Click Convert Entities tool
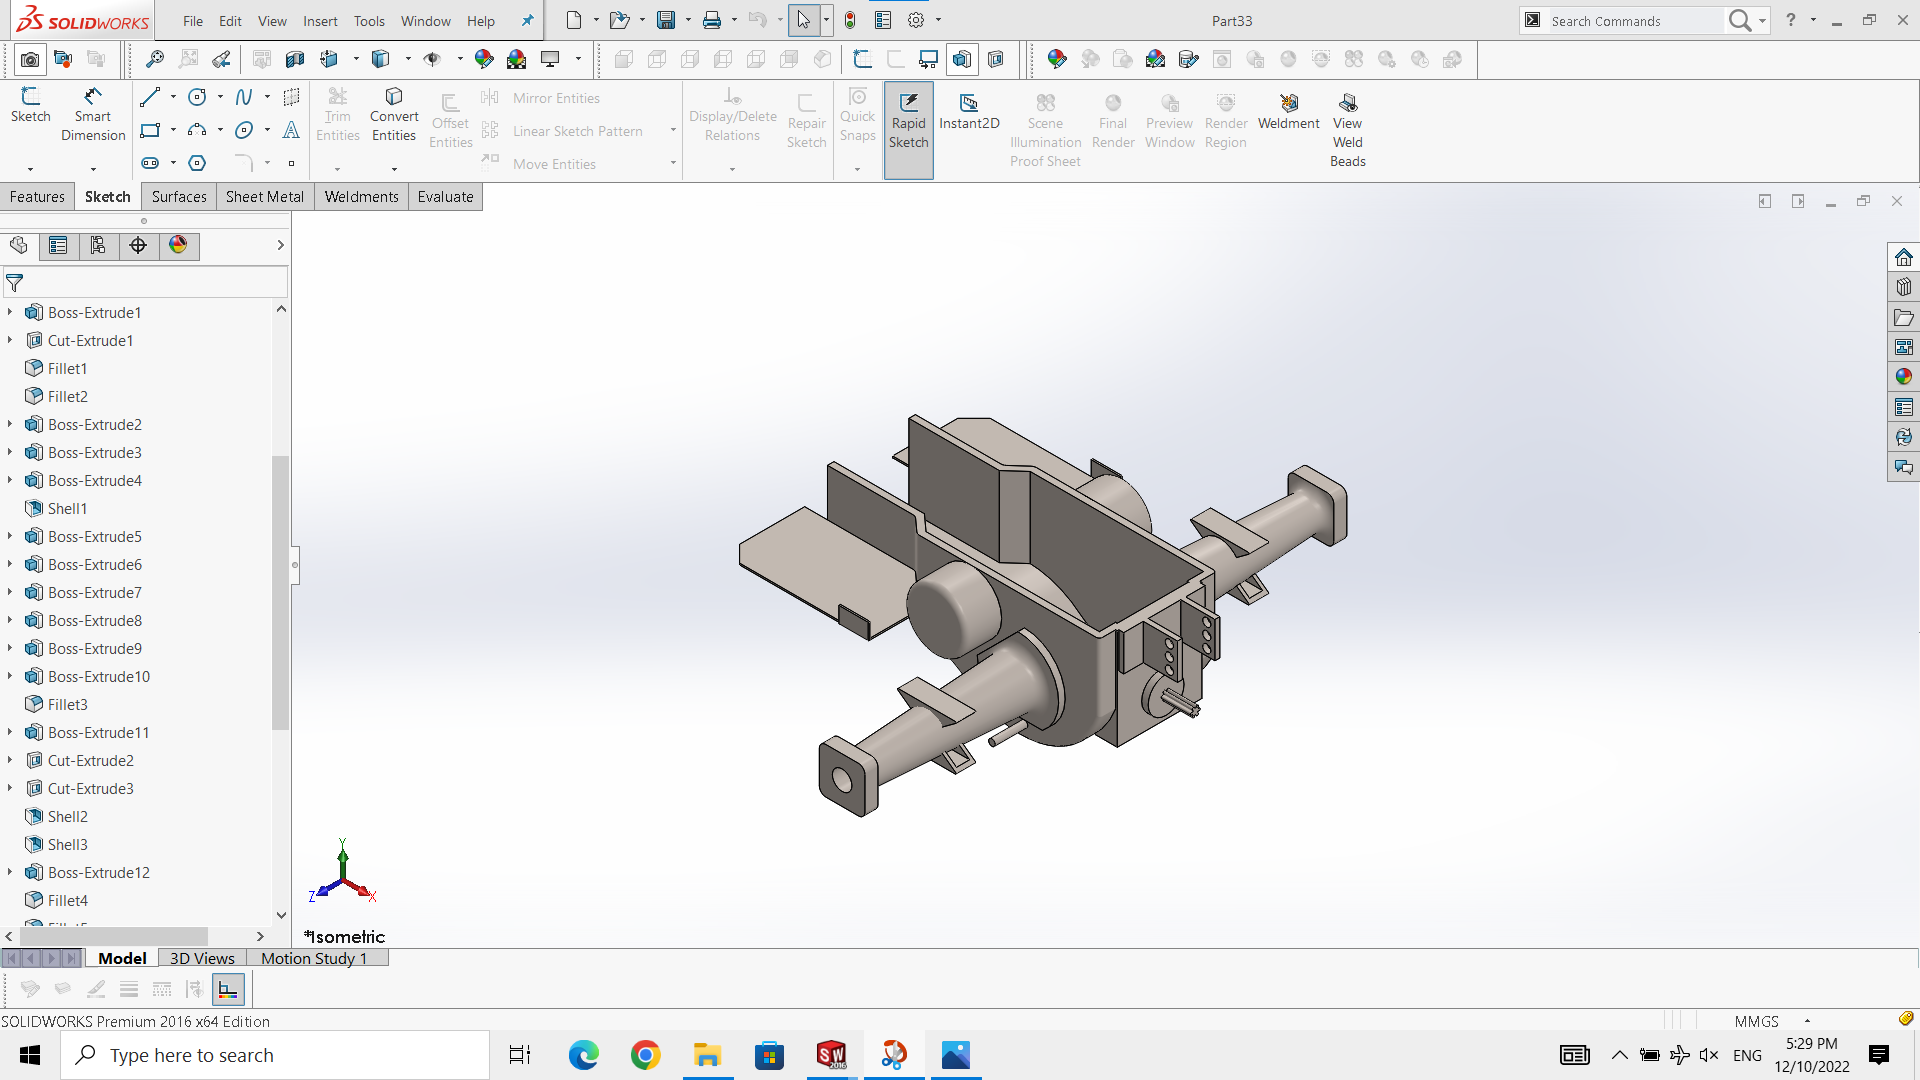 (394, 114)
